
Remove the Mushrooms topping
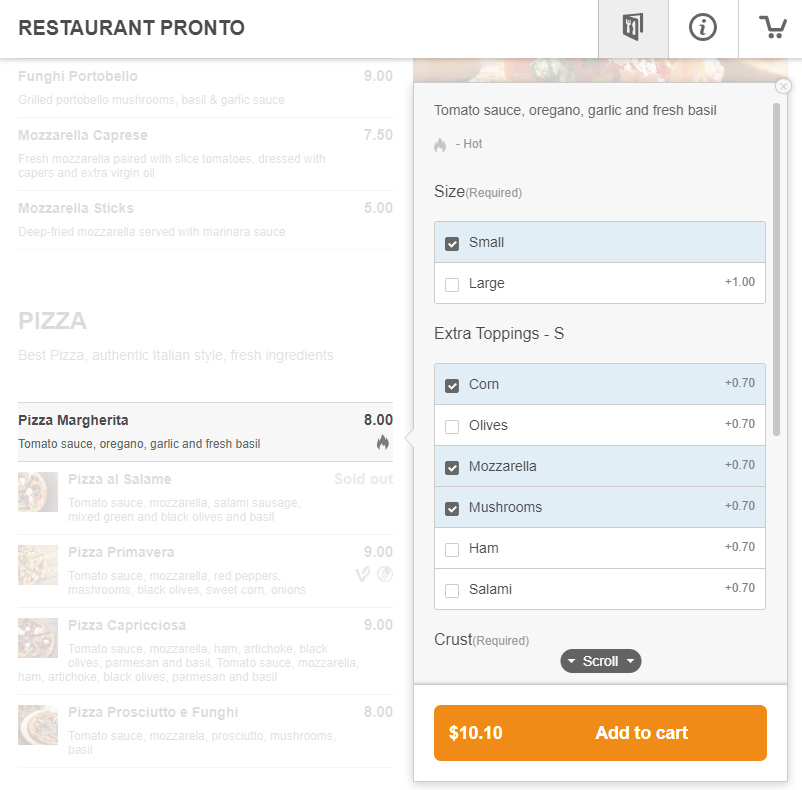[451, 507]
